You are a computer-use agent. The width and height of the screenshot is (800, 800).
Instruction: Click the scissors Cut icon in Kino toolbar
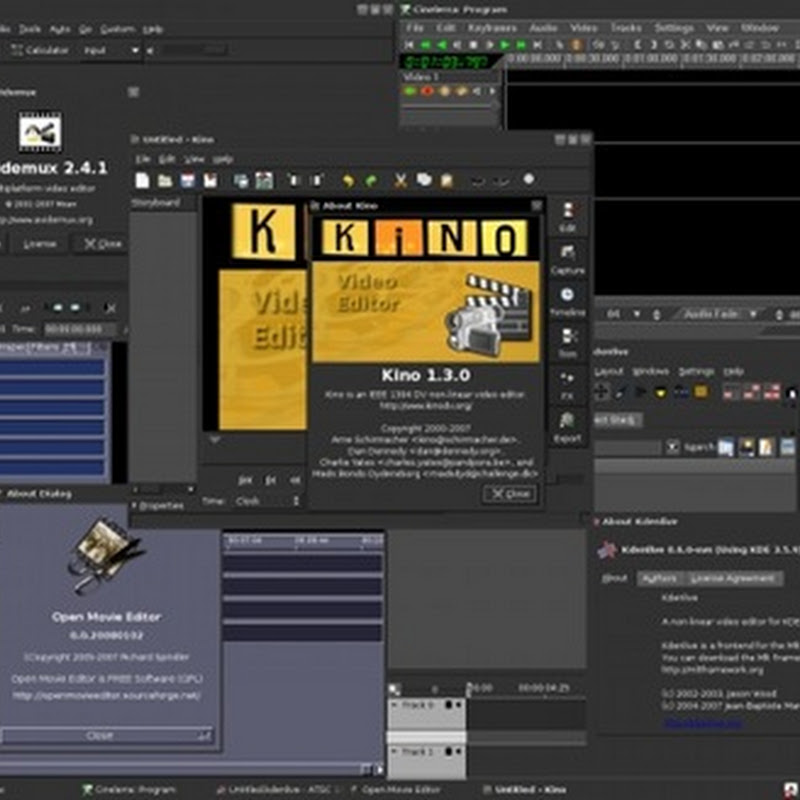pyautogui.click(x=400, y=181)
